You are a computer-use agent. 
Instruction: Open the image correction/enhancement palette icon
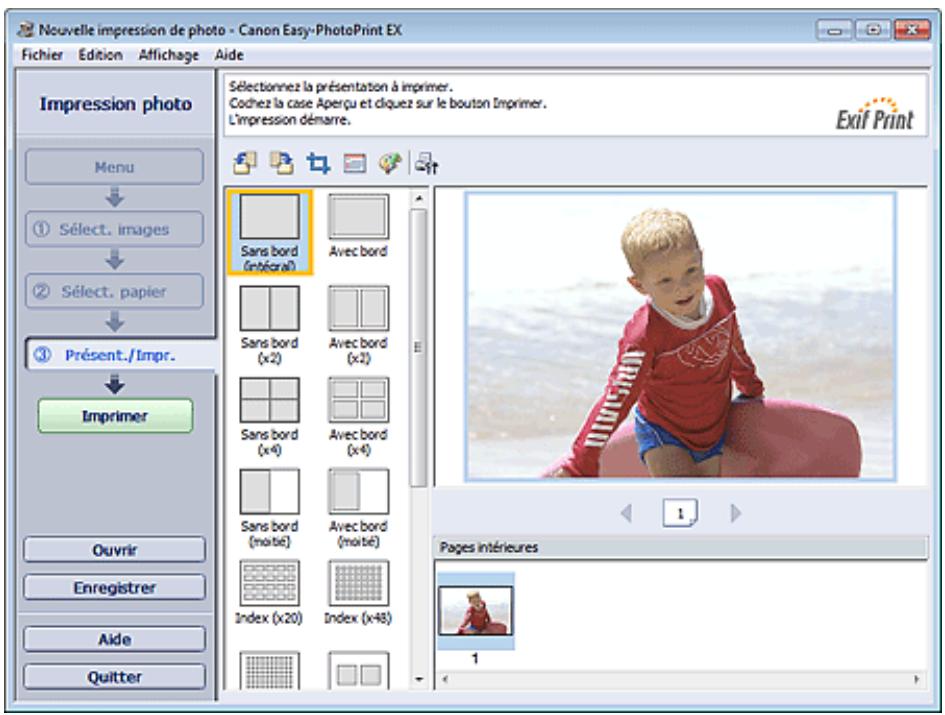pyautogui.click(x=390, y=163)
